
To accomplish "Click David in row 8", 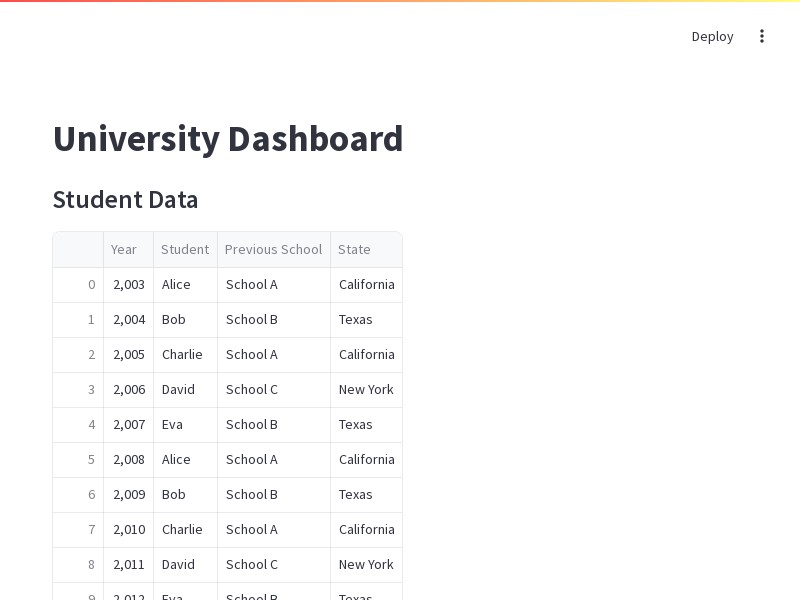I will pos(186,565).
